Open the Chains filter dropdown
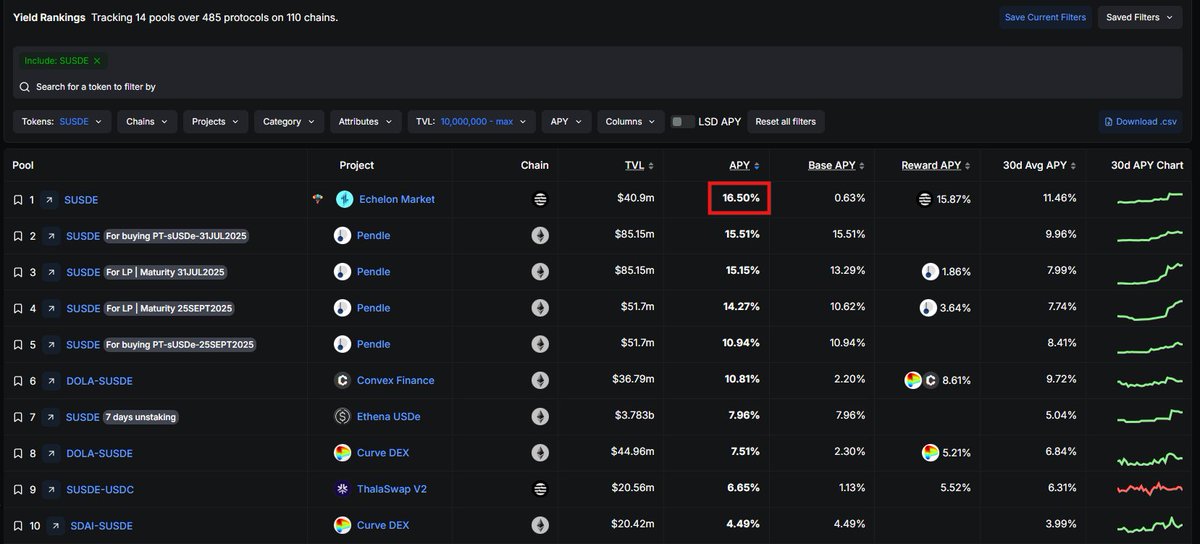 tap(147, 121)
